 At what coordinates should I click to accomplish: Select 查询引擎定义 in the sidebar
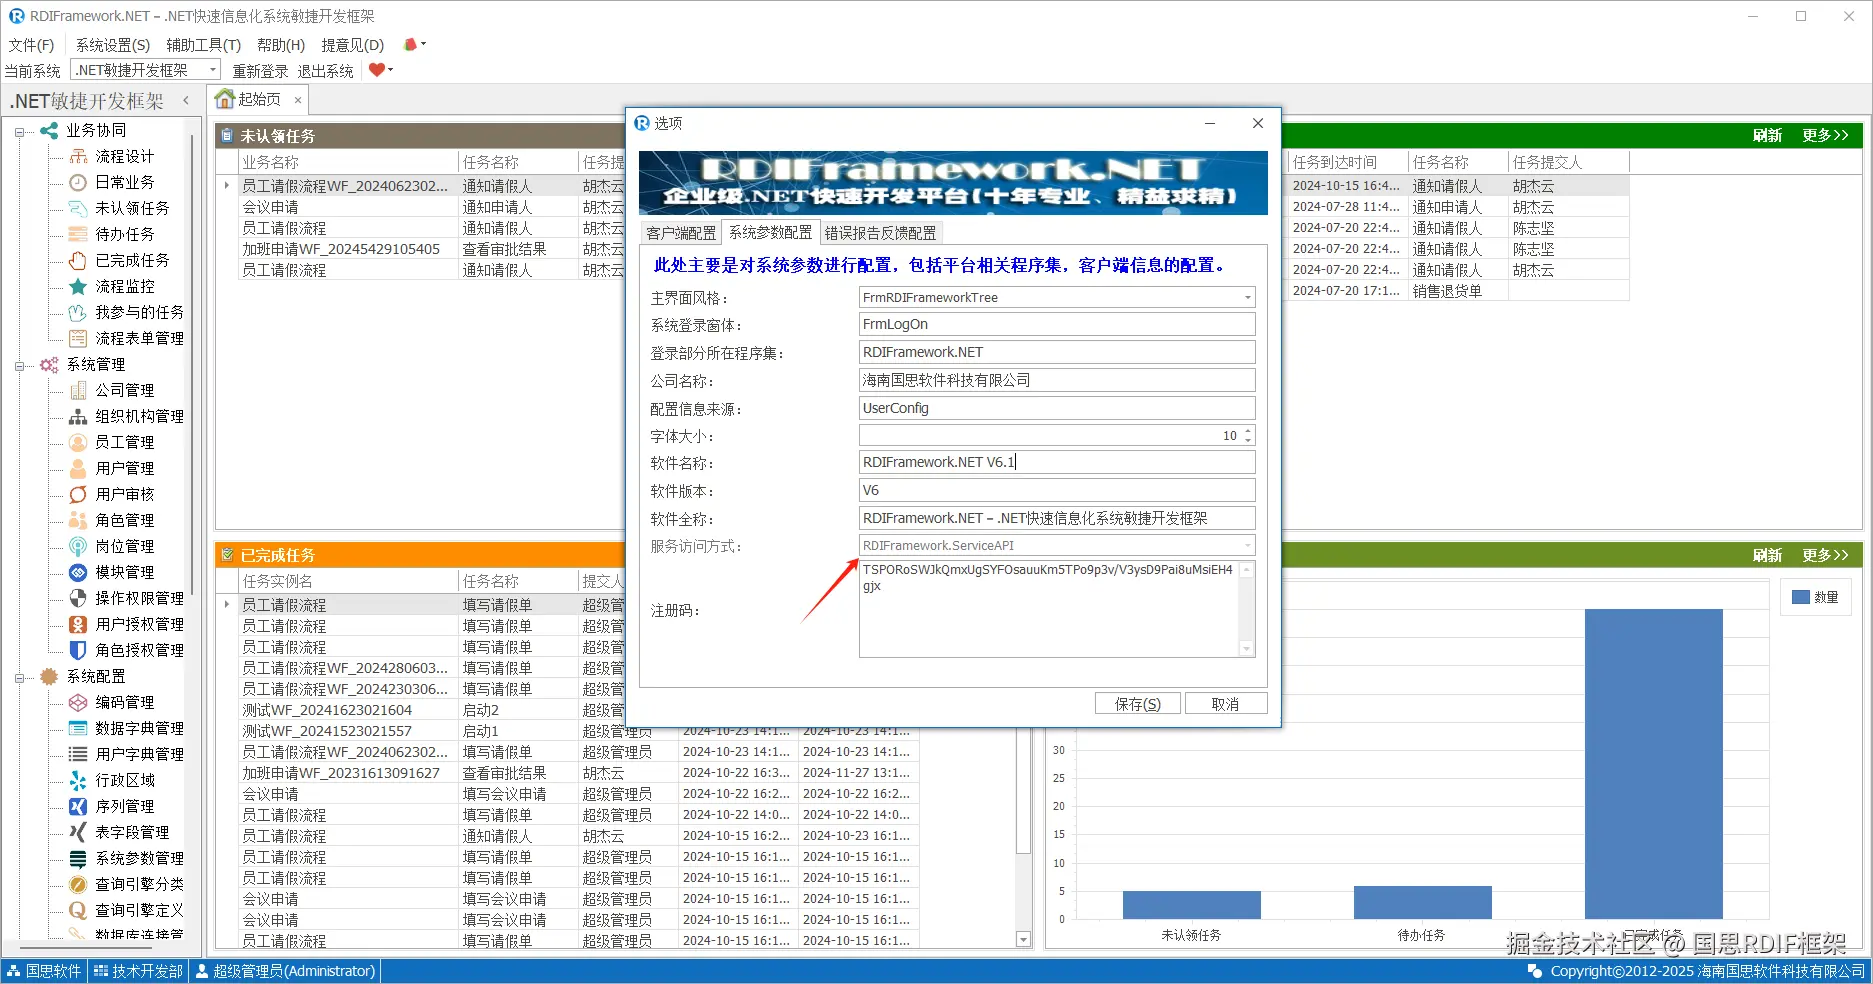pyautogui.click(x=139, y=910)
